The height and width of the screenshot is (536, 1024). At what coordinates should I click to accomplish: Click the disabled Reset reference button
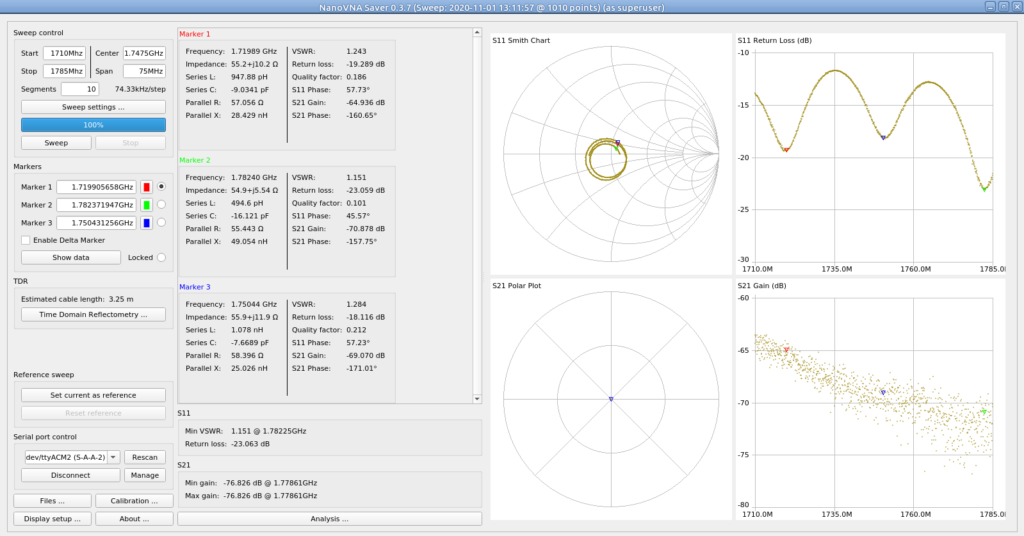[93, 413]
